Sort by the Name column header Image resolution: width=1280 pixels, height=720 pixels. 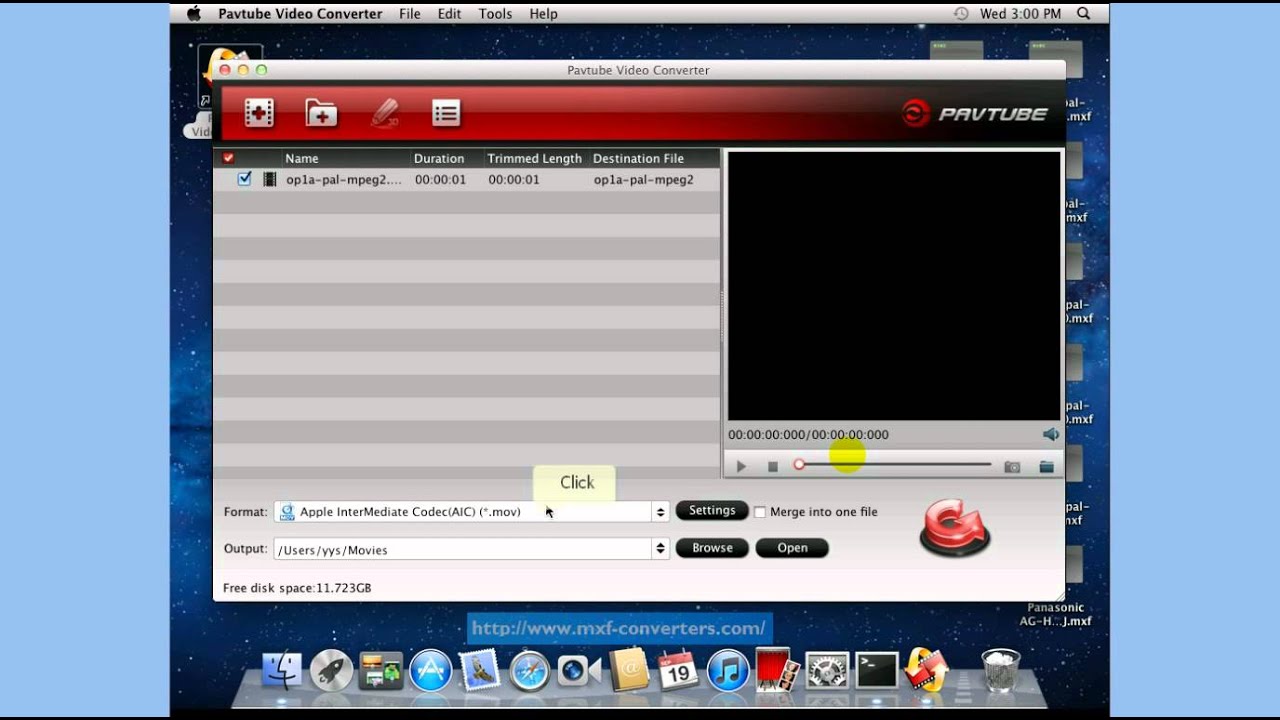point(302,158)
